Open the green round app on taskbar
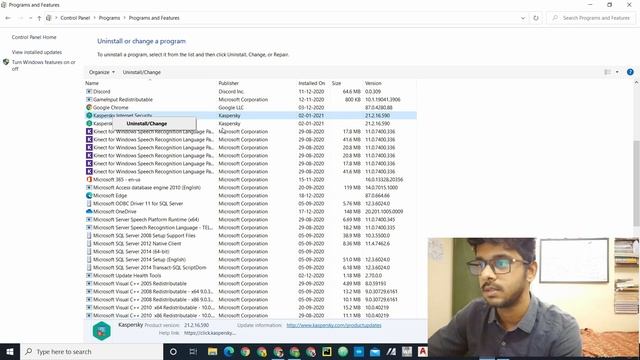Image resolution: width=640 pixels, height=360 pixels. (x=343, y=351)
